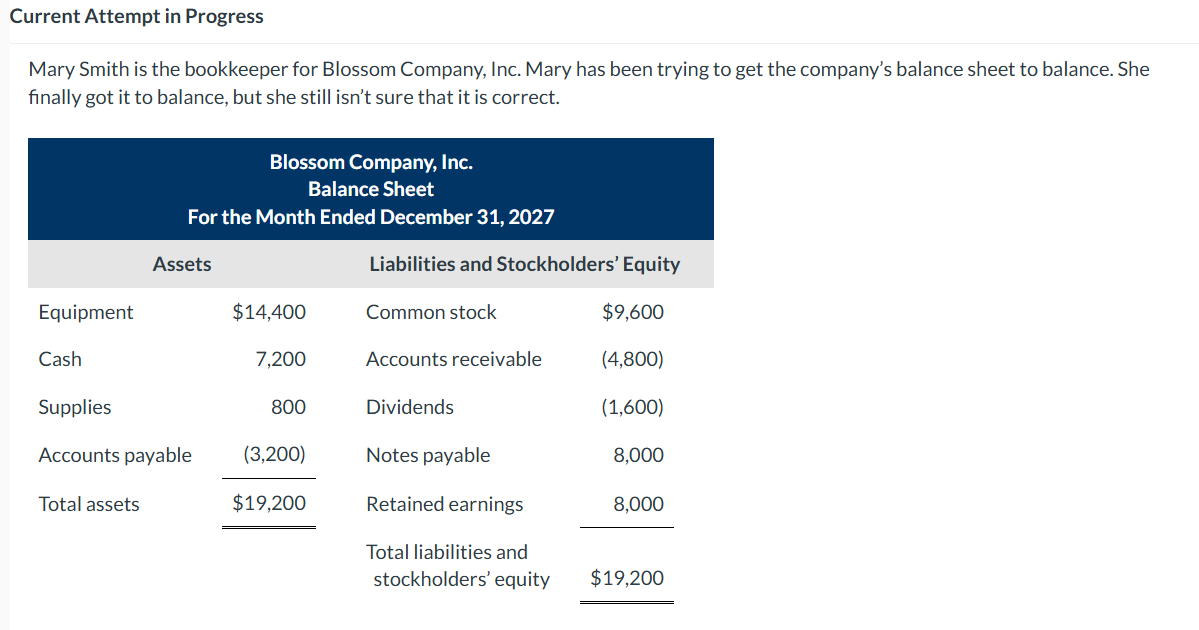The width and height of the screenshot is (1199, 630).
Task: Click the Blossom Company, Inc. table title
Action: 371,162
